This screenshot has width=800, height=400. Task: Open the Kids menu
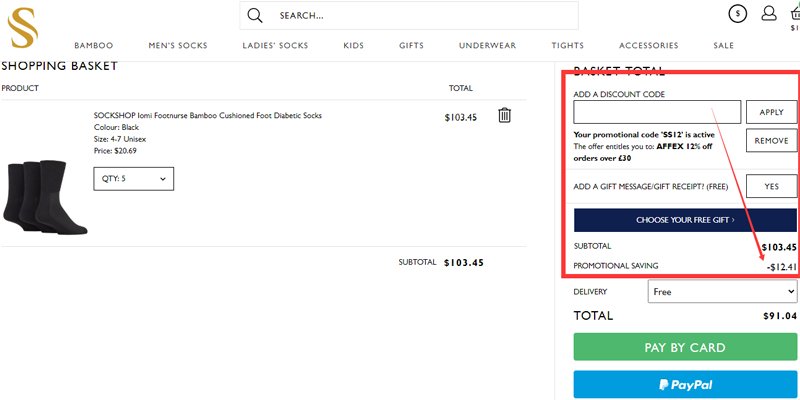[354, 45]
